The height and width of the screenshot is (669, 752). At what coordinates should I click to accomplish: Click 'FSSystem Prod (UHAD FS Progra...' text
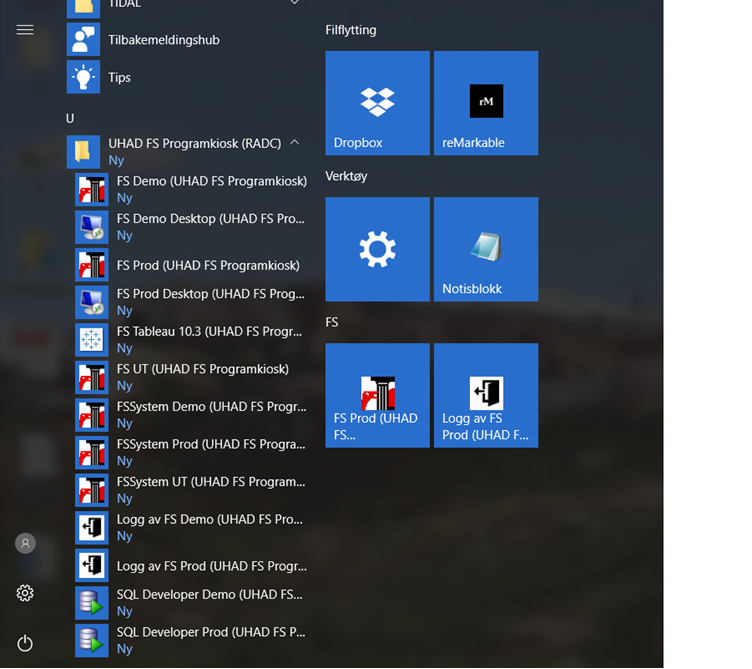(x=211, y=445)
